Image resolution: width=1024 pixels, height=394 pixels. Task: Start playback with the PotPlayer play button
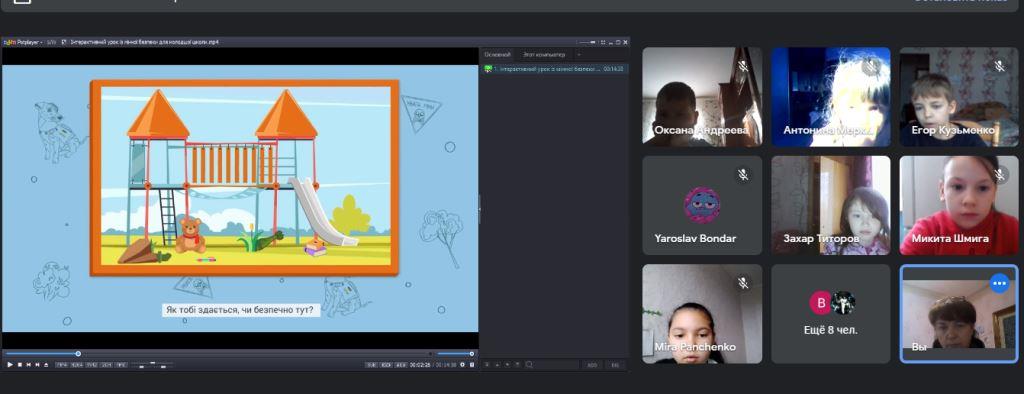10,365
